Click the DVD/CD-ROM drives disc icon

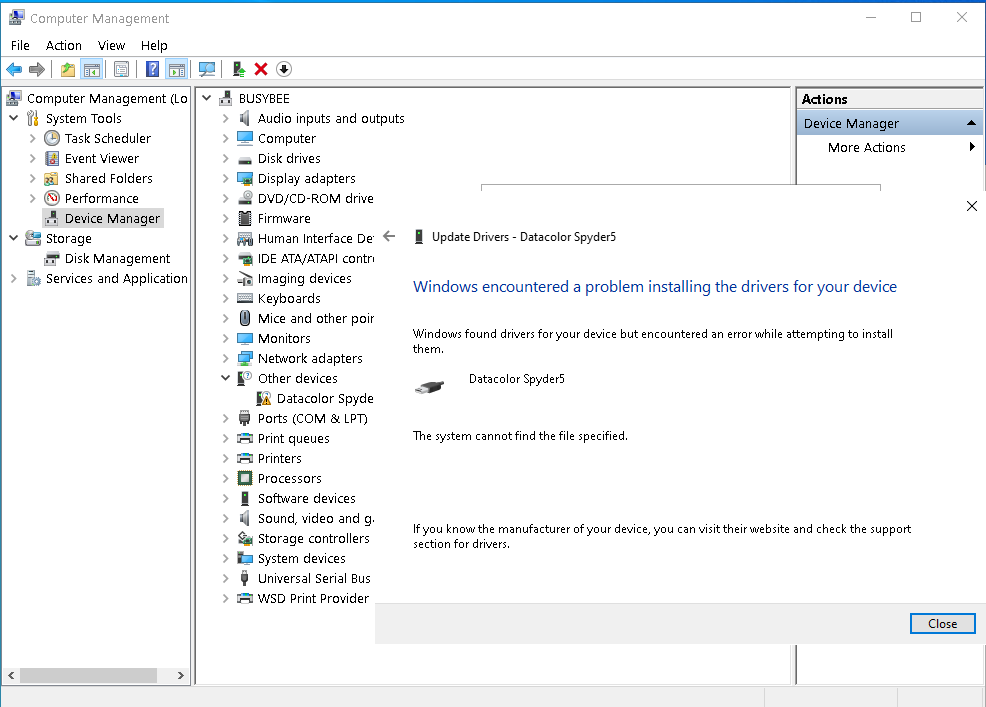[245, 198]
